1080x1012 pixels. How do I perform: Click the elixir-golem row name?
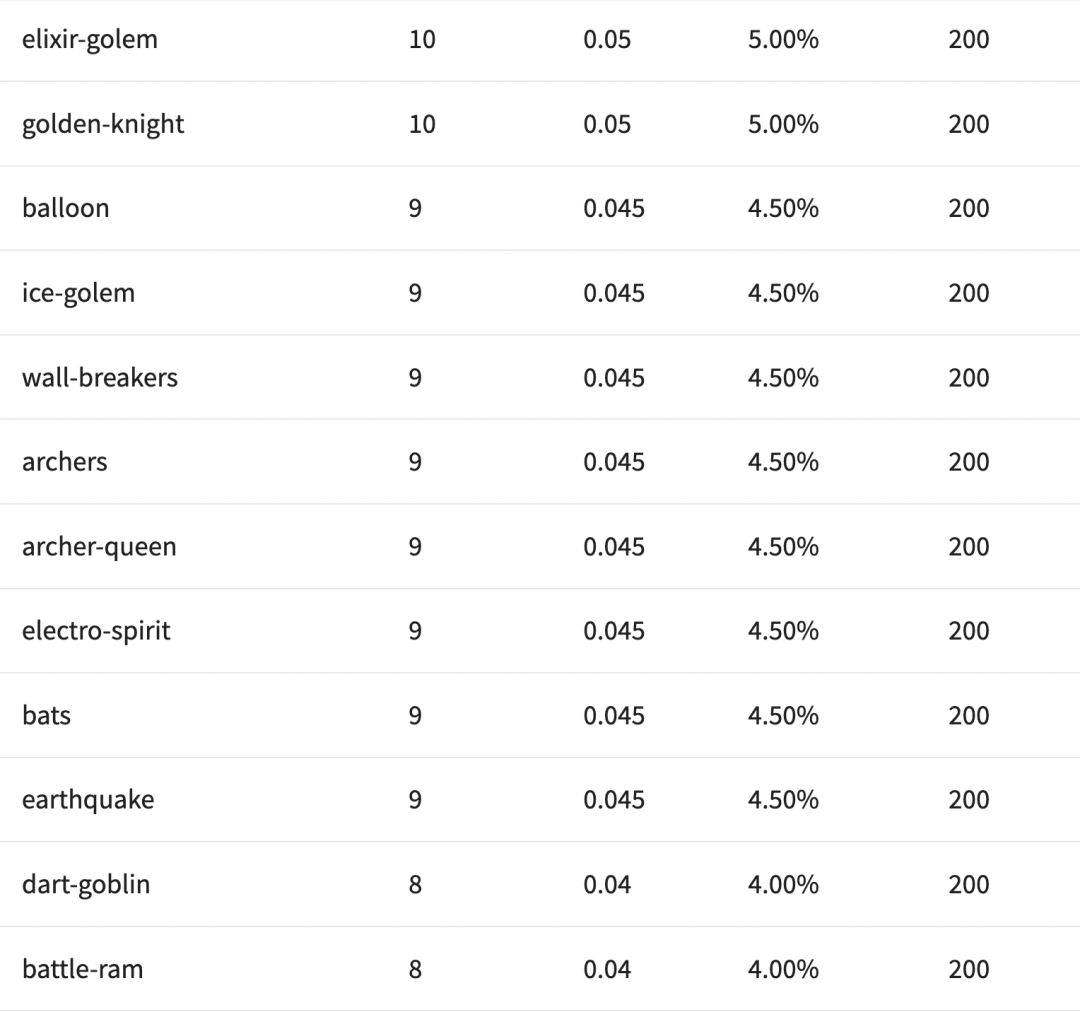(90, 40)
